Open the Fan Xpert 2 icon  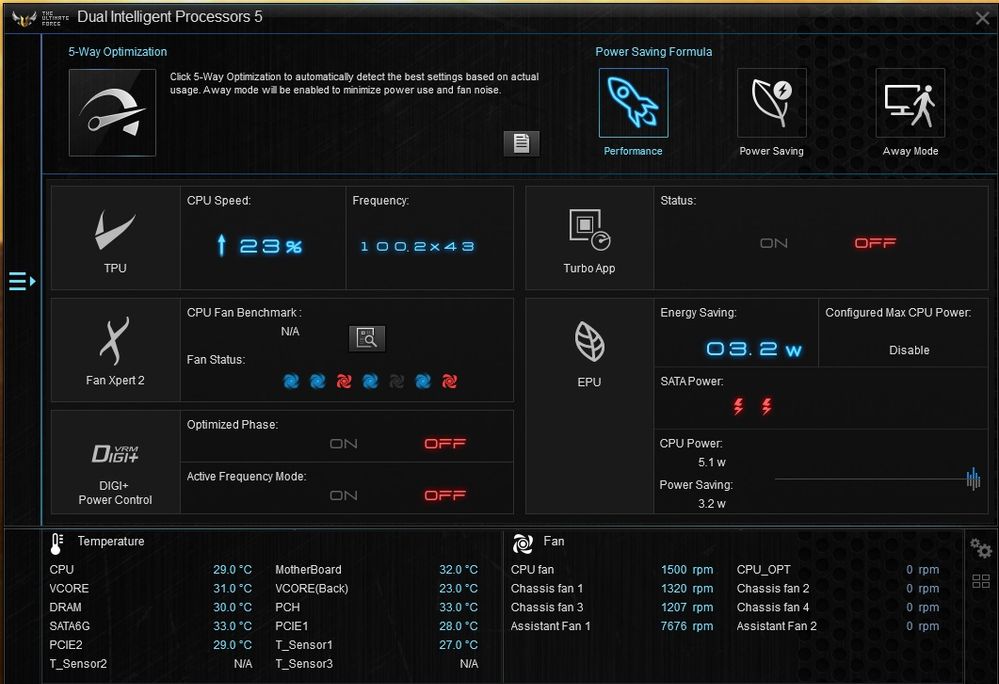coord(115,341)
